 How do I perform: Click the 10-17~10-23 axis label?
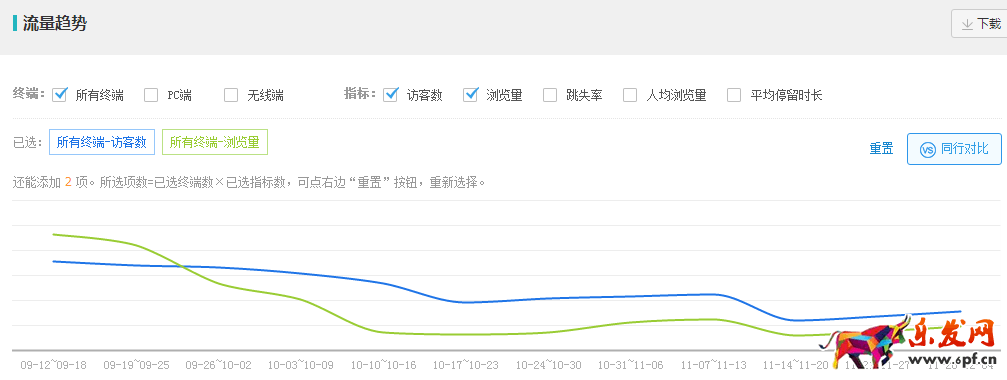[466, 365]
